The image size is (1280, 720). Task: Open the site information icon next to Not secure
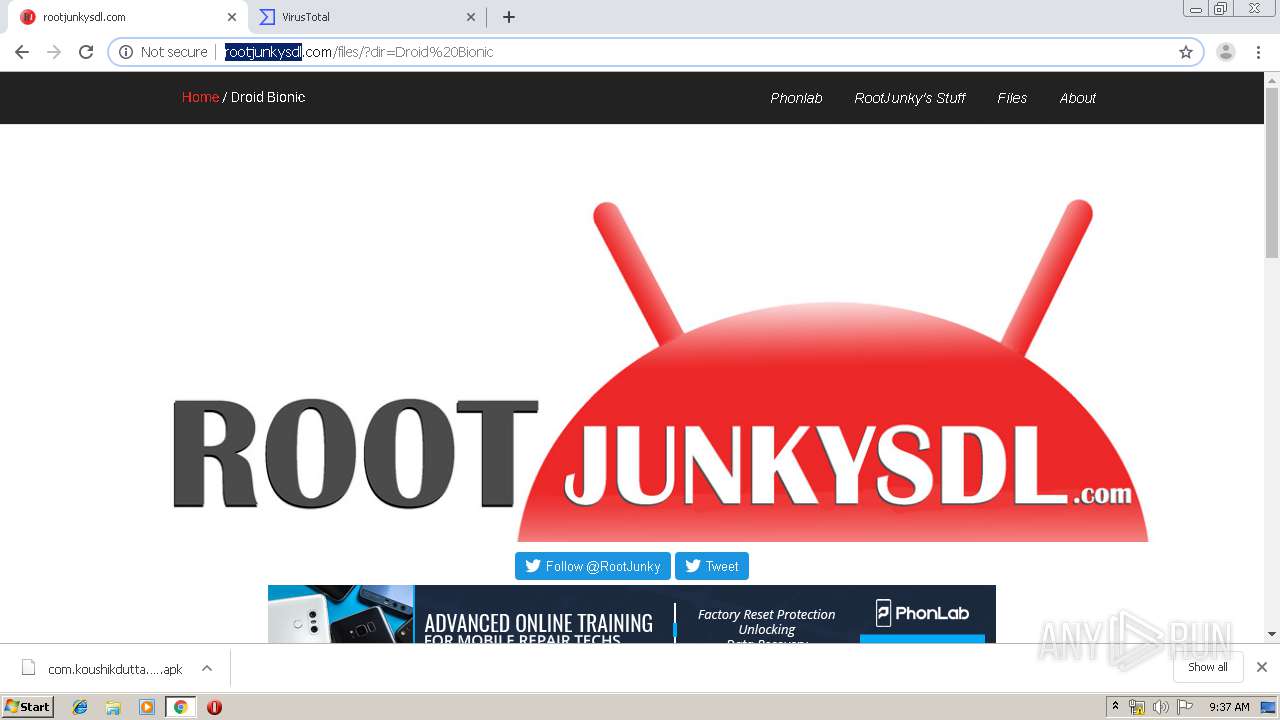126,52
